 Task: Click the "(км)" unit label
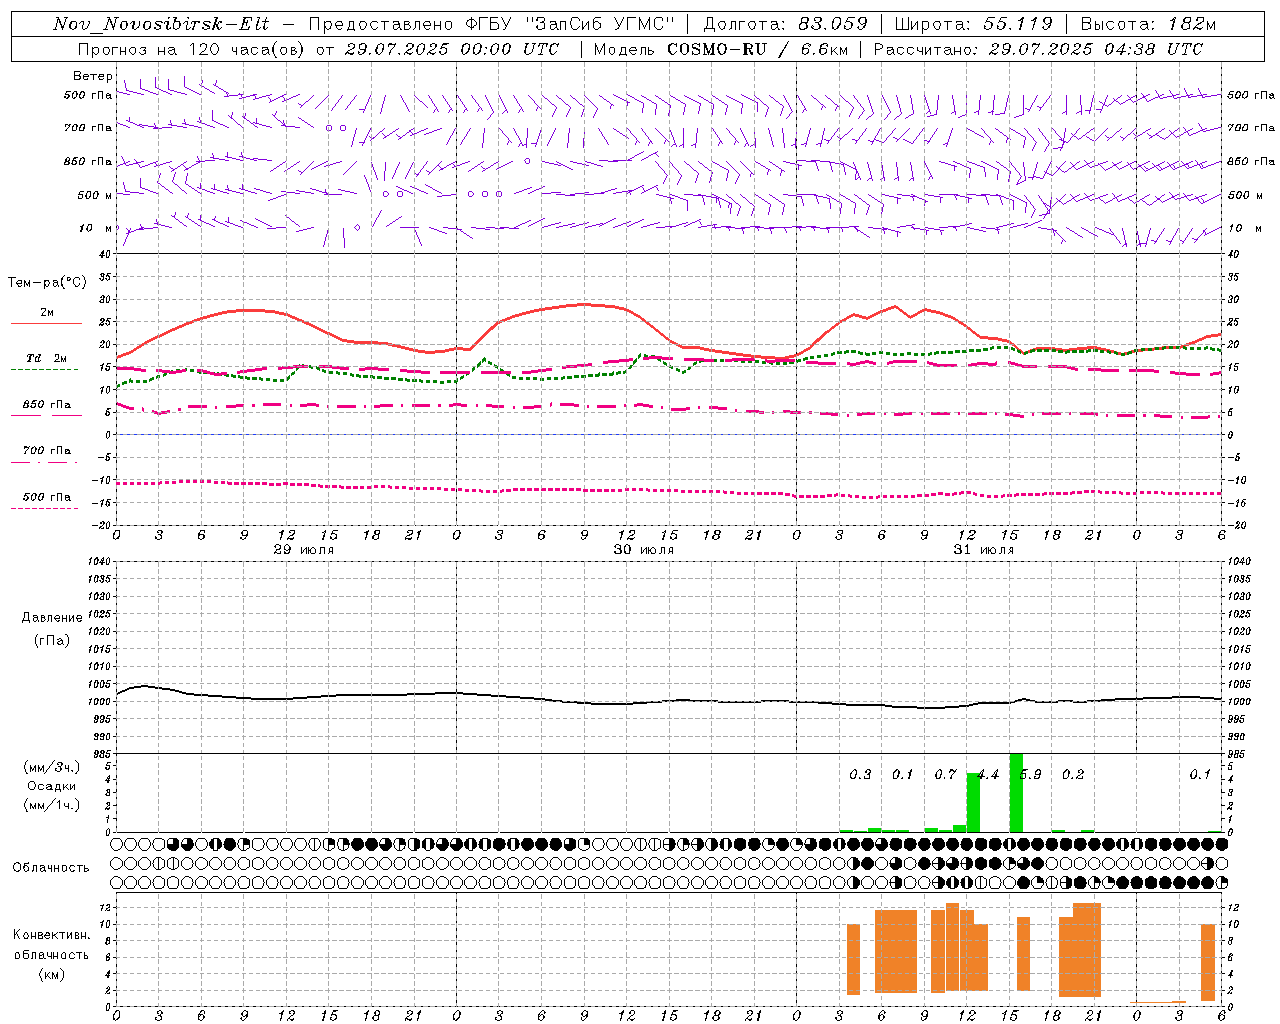pos(51,974)
